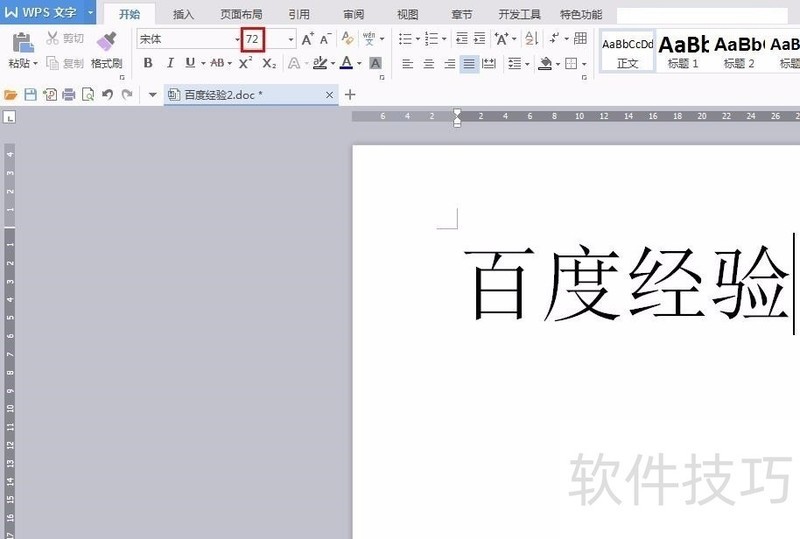Screen dimensions: 800x539
Task: Open the 页面布局 ribbon tab
Action: 241,15
